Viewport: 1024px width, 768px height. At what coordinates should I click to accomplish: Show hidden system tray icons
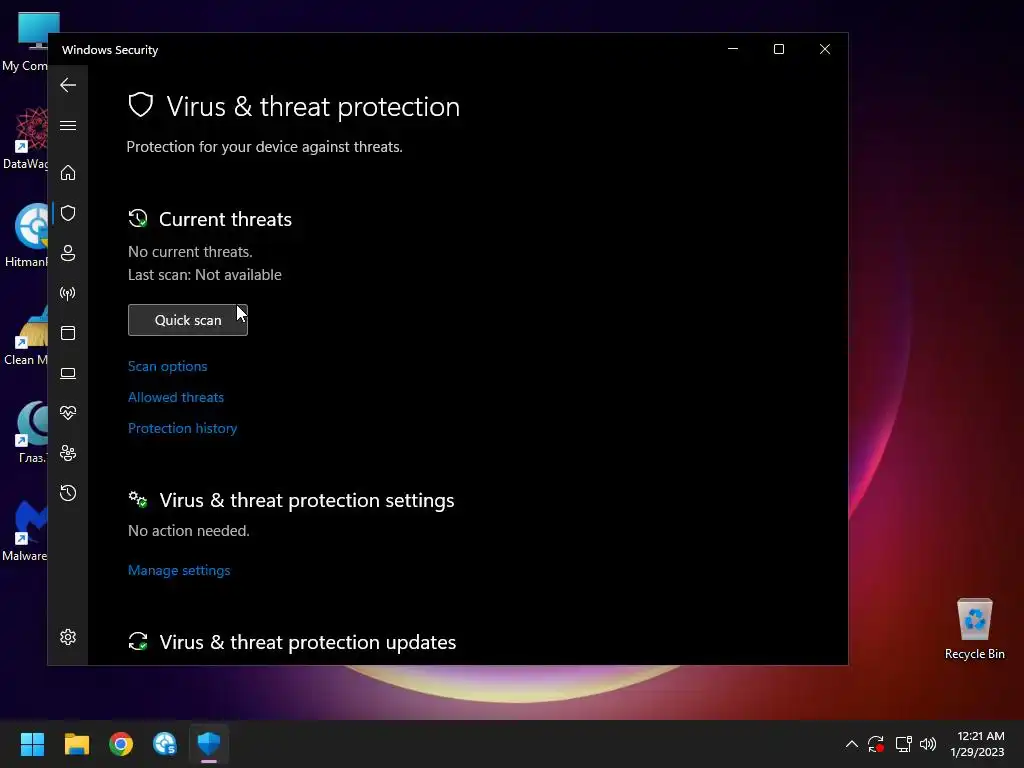852,744
